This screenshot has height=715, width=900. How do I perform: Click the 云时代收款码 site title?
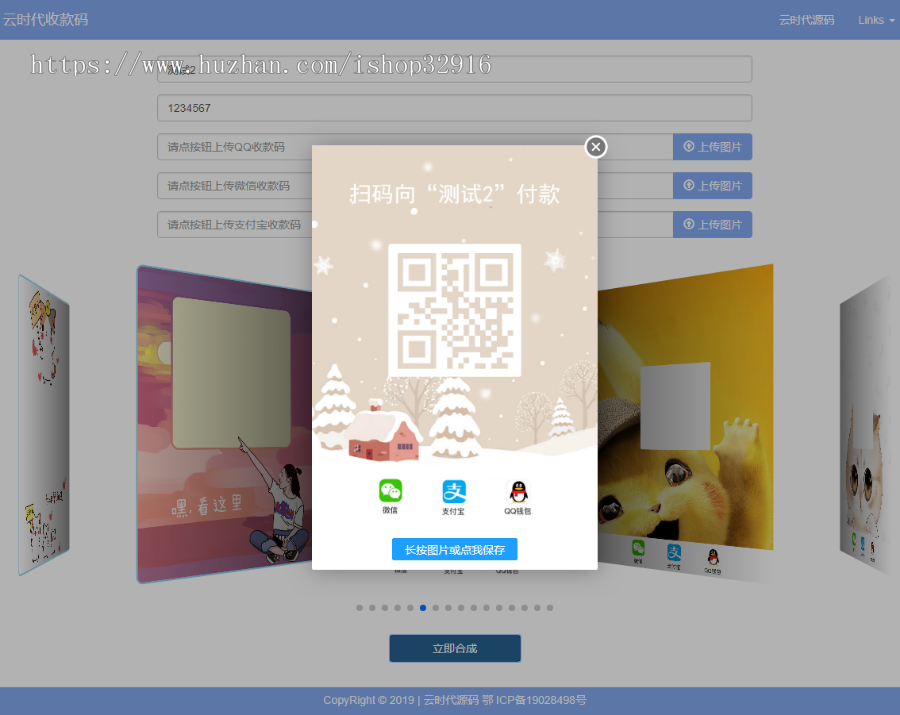click(45, 20)
